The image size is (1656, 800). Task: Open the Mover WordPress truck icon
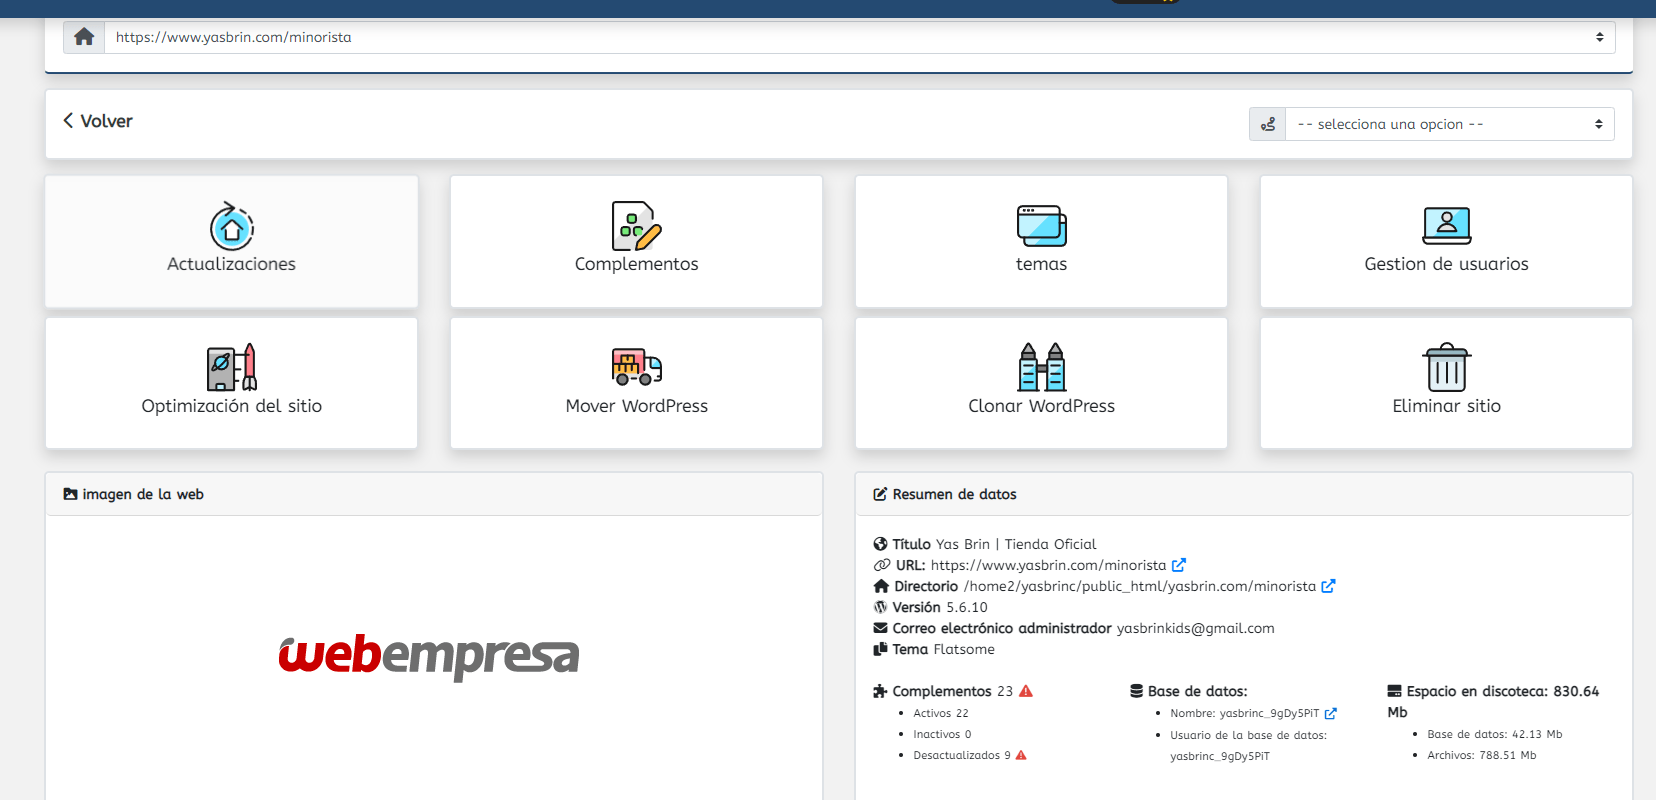[636, 367]
